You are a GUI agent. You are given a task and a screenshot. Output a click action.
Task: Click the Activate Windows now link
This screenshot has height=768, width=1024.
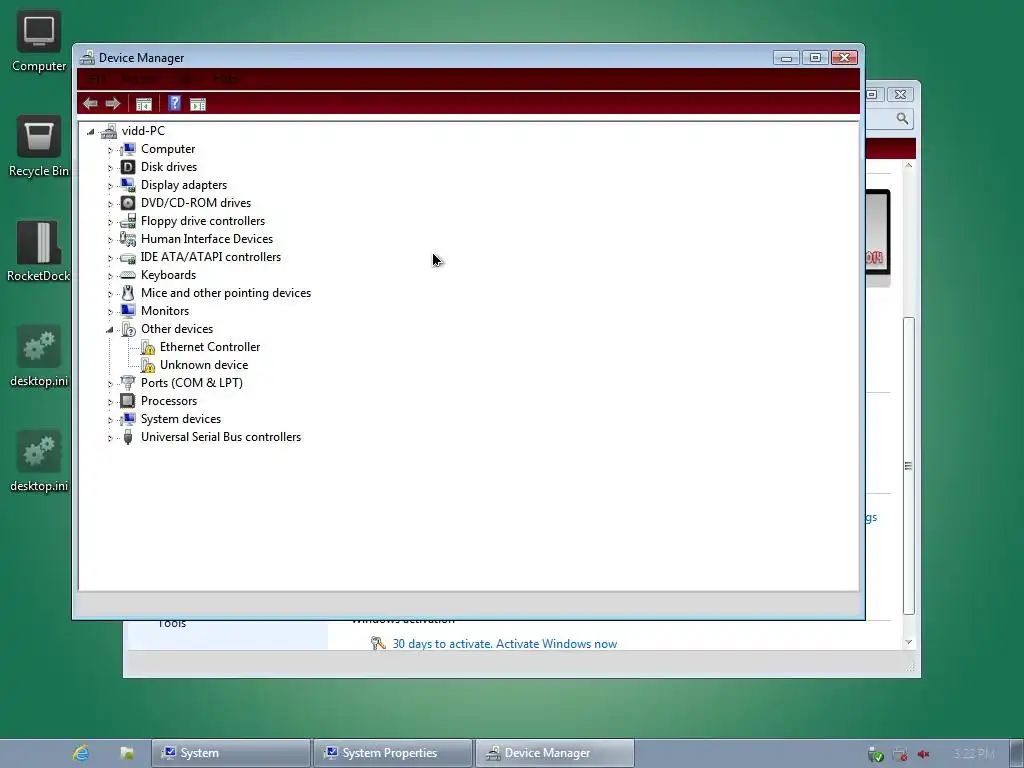[x=556, y=644]
